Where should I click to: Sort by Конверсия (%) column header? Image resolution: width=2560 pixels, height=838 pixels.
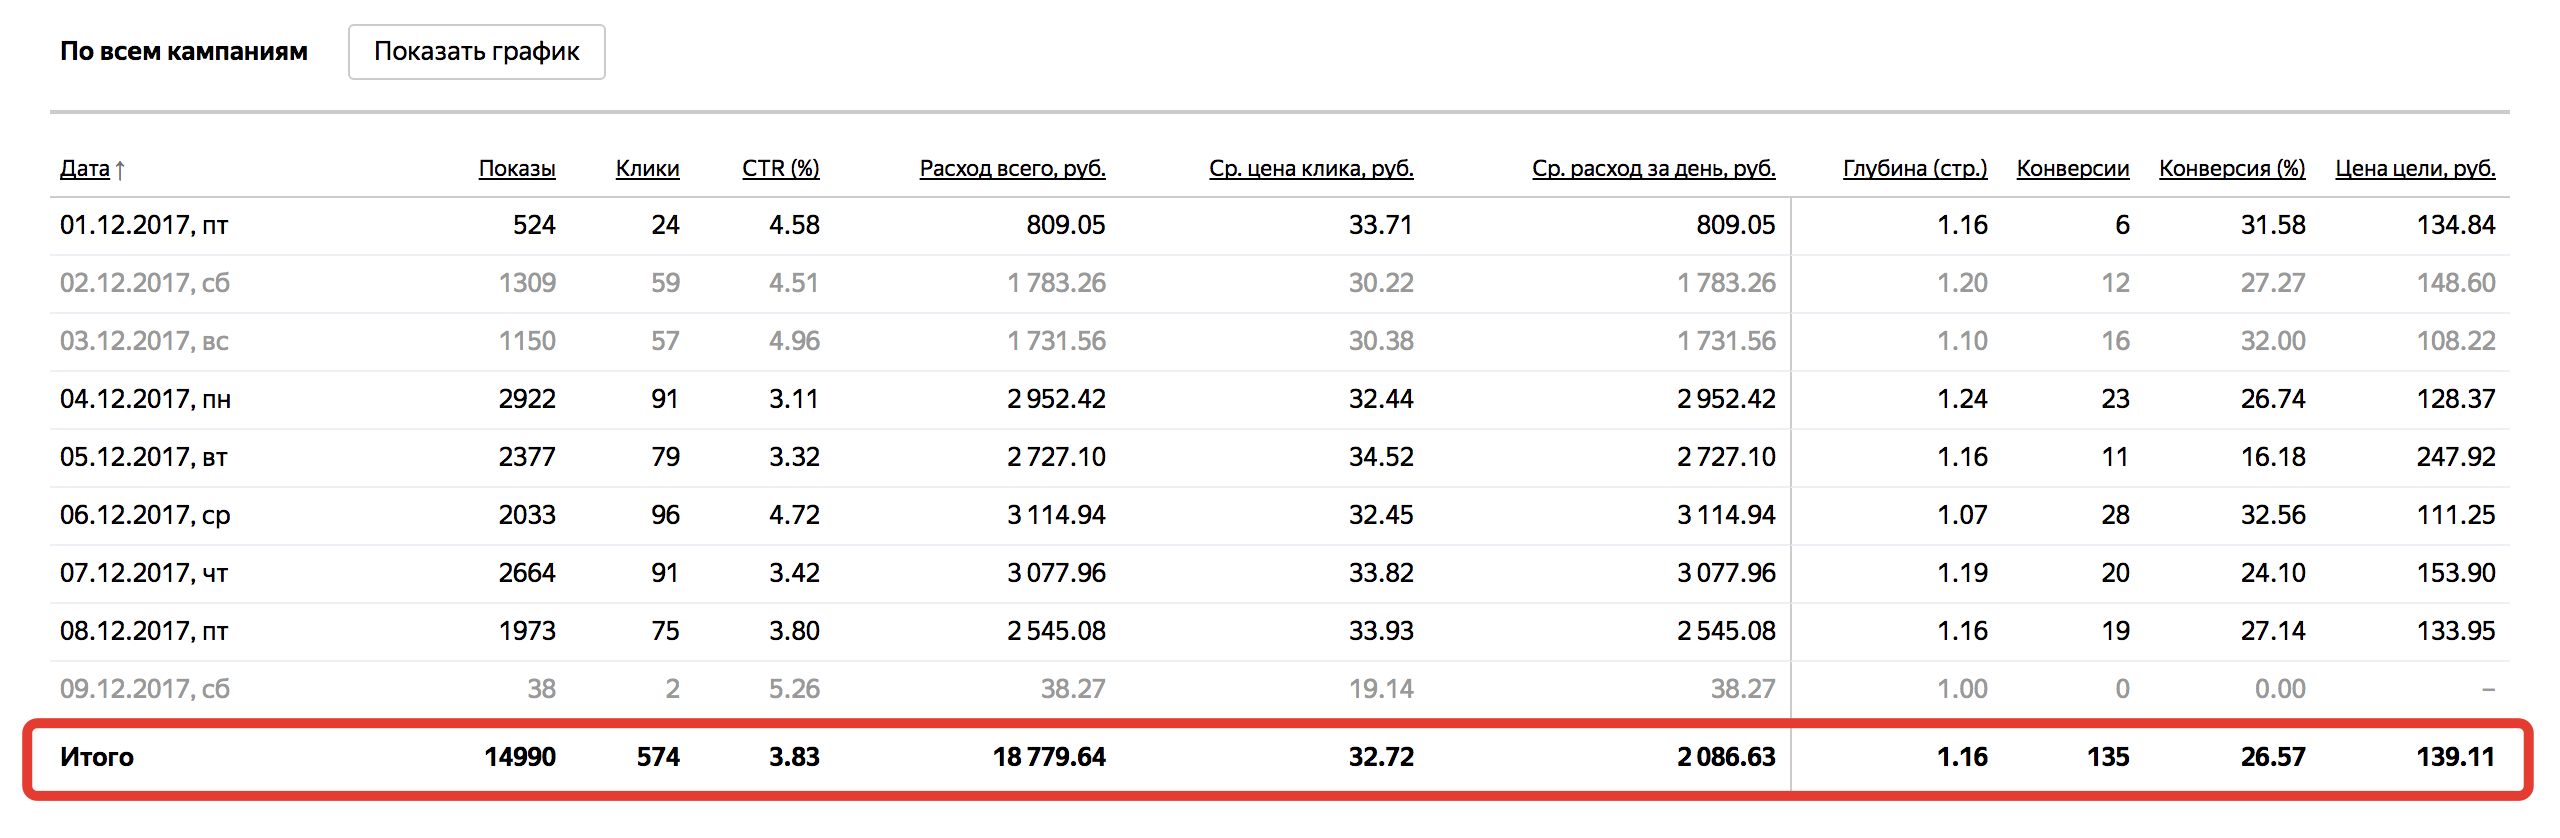2232,168
